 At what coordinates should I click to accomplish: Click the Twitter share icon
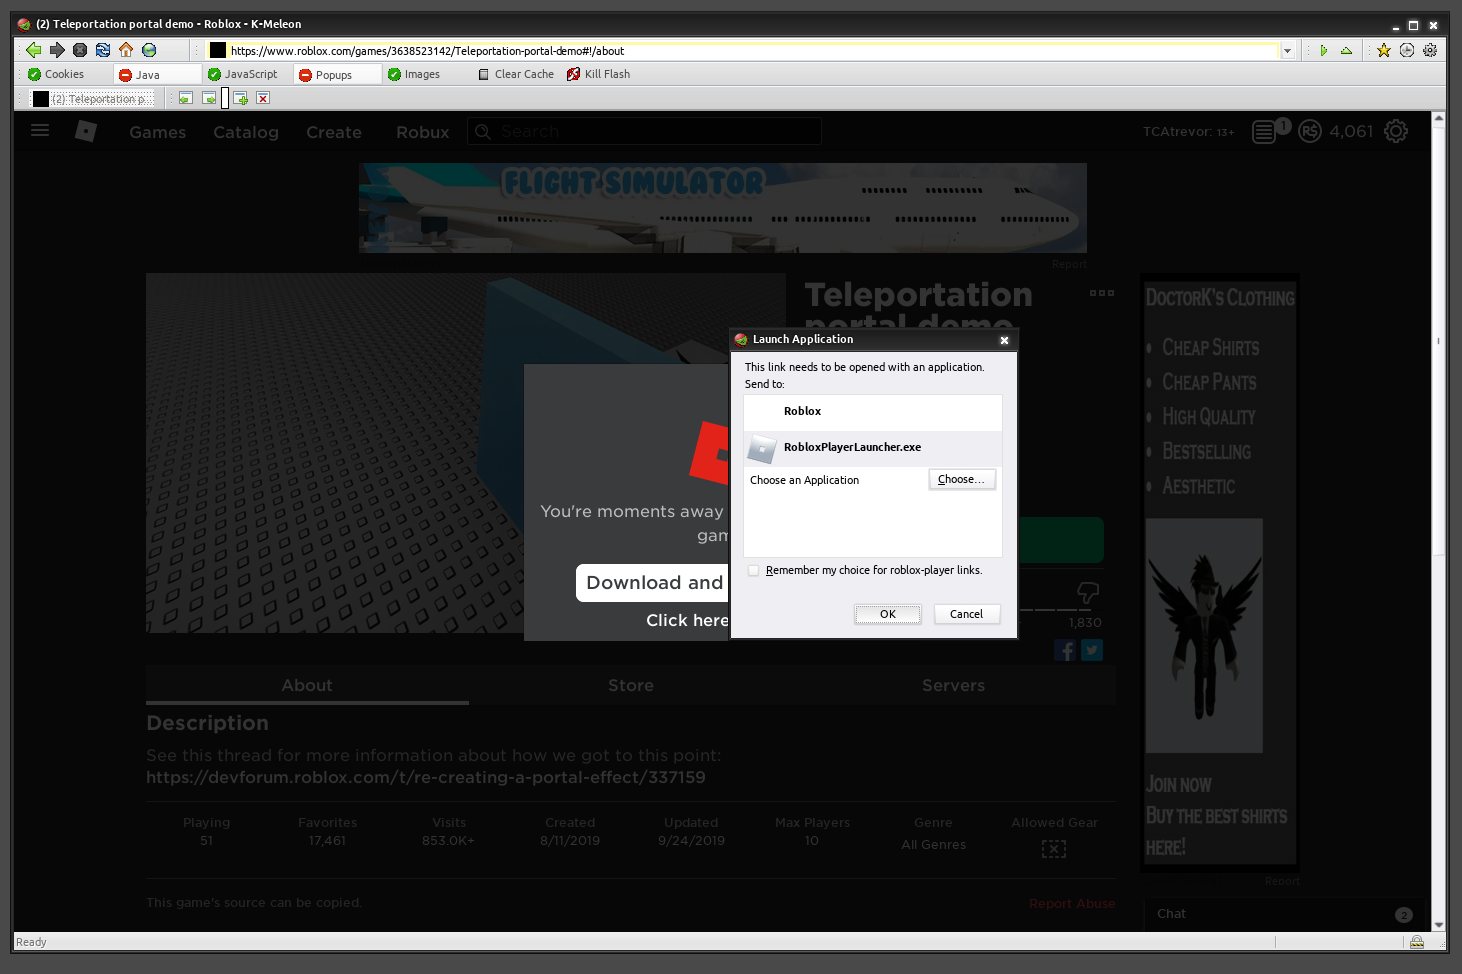(x=1092, y=650)
